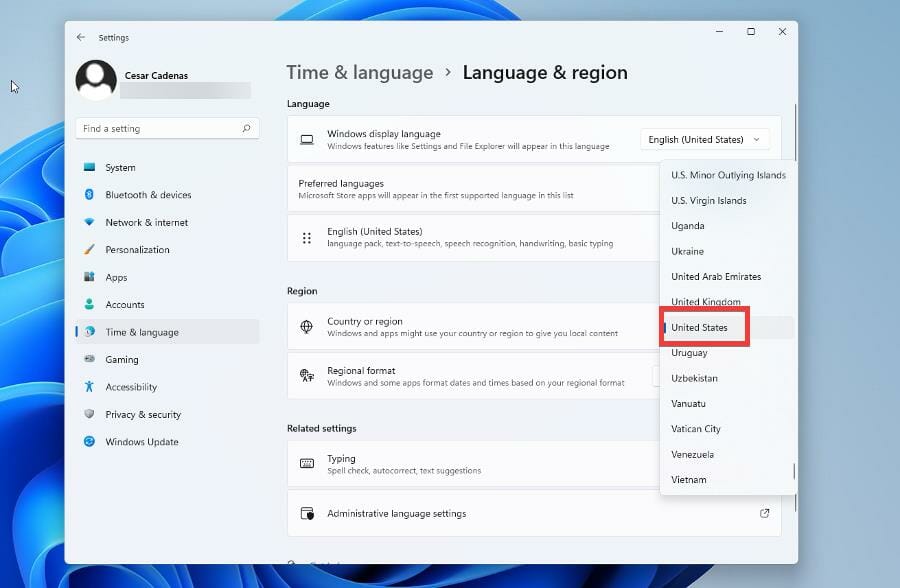Click the System monitor icon
The image size is (900, 588).
click(90, 167)
